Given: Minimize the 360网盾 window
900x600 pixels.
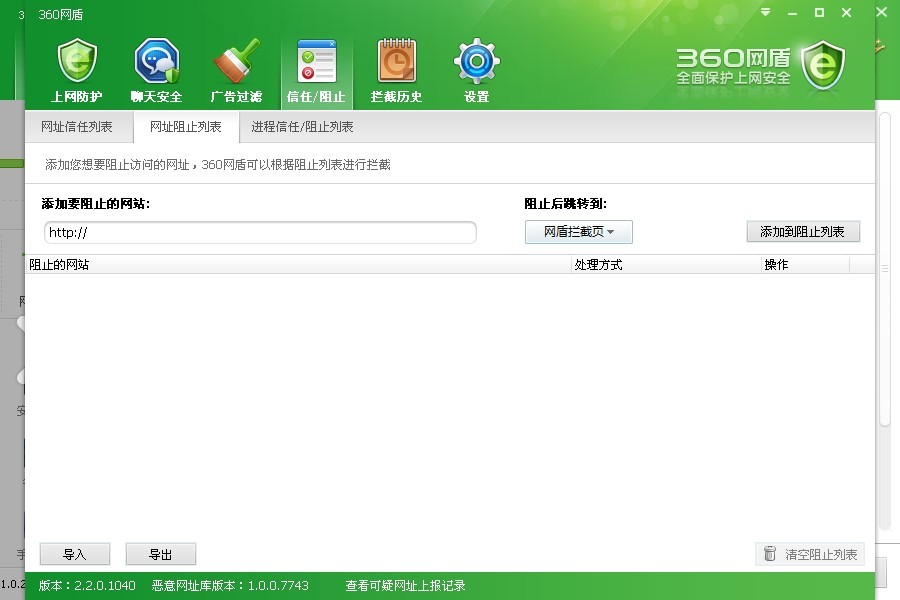Looking at the screenshot, I should (x=793, y=13).
